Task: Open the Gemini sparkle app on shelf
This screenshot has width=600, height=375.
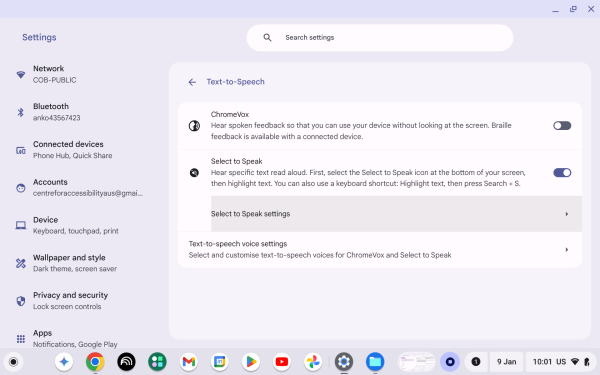Action: pyautogui.click(x=64, y=362)
